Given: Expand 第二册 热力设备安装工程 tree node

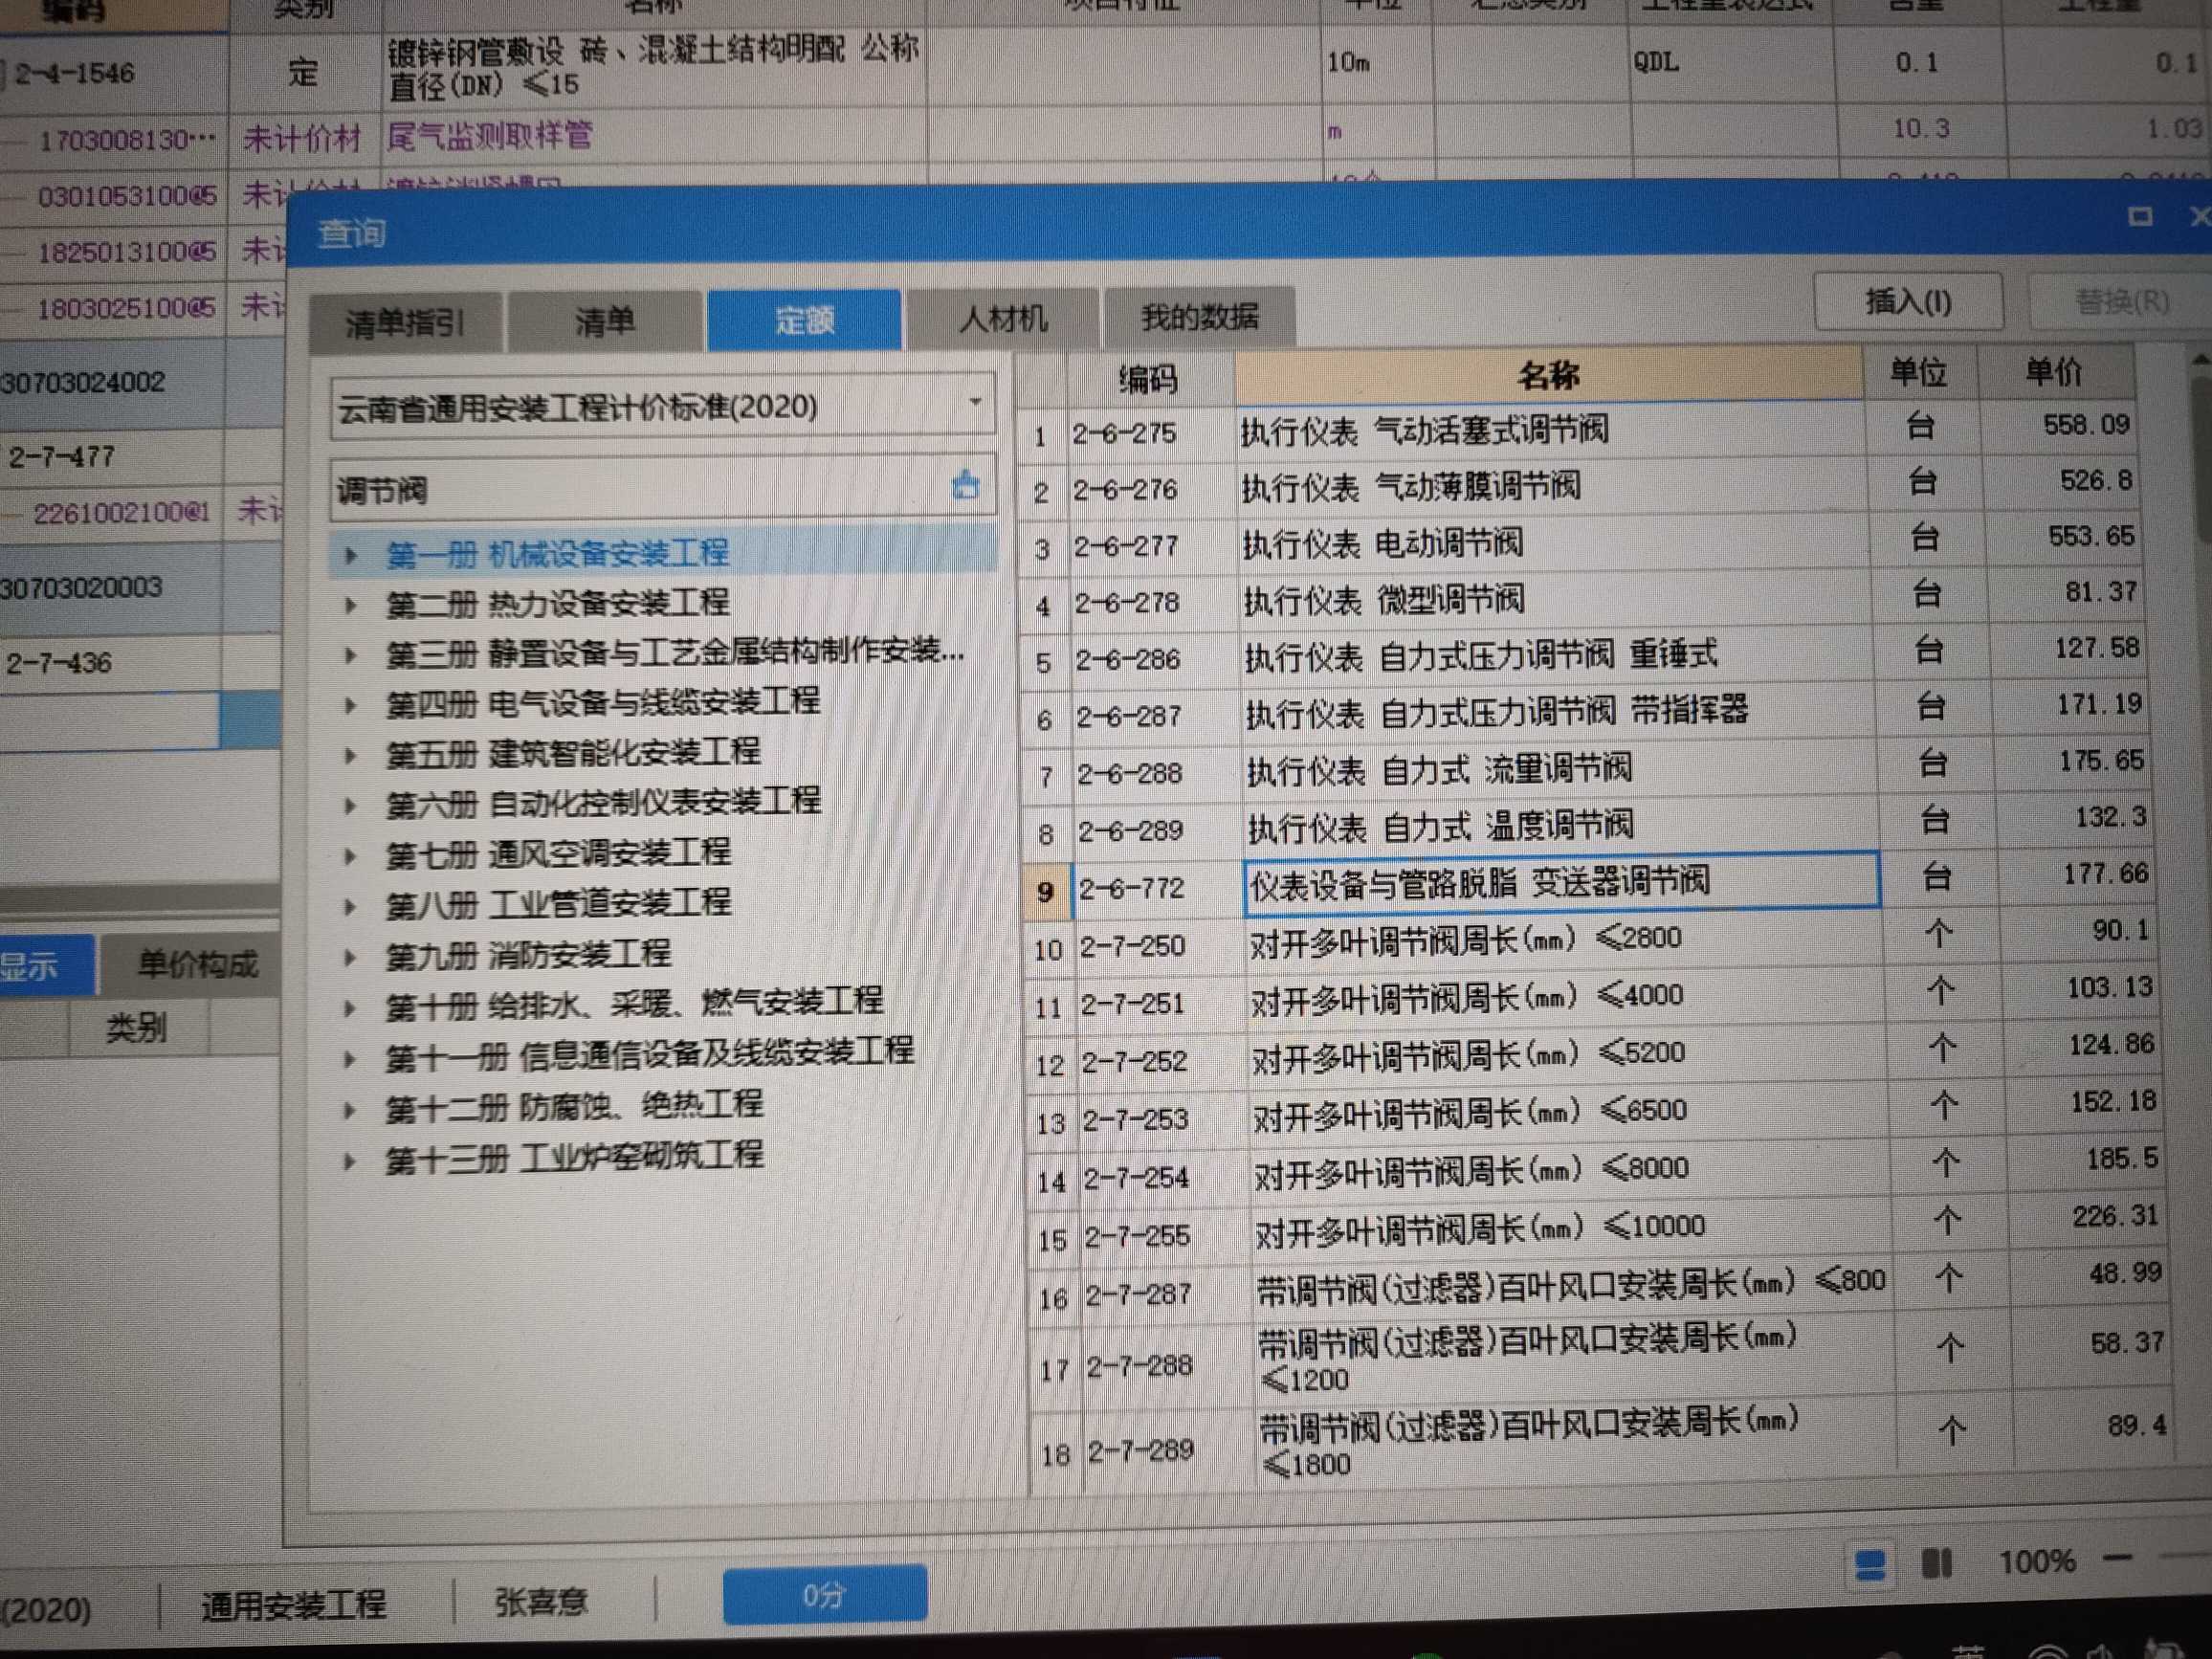Looking at the screenshot, I should tap(350, 605).
